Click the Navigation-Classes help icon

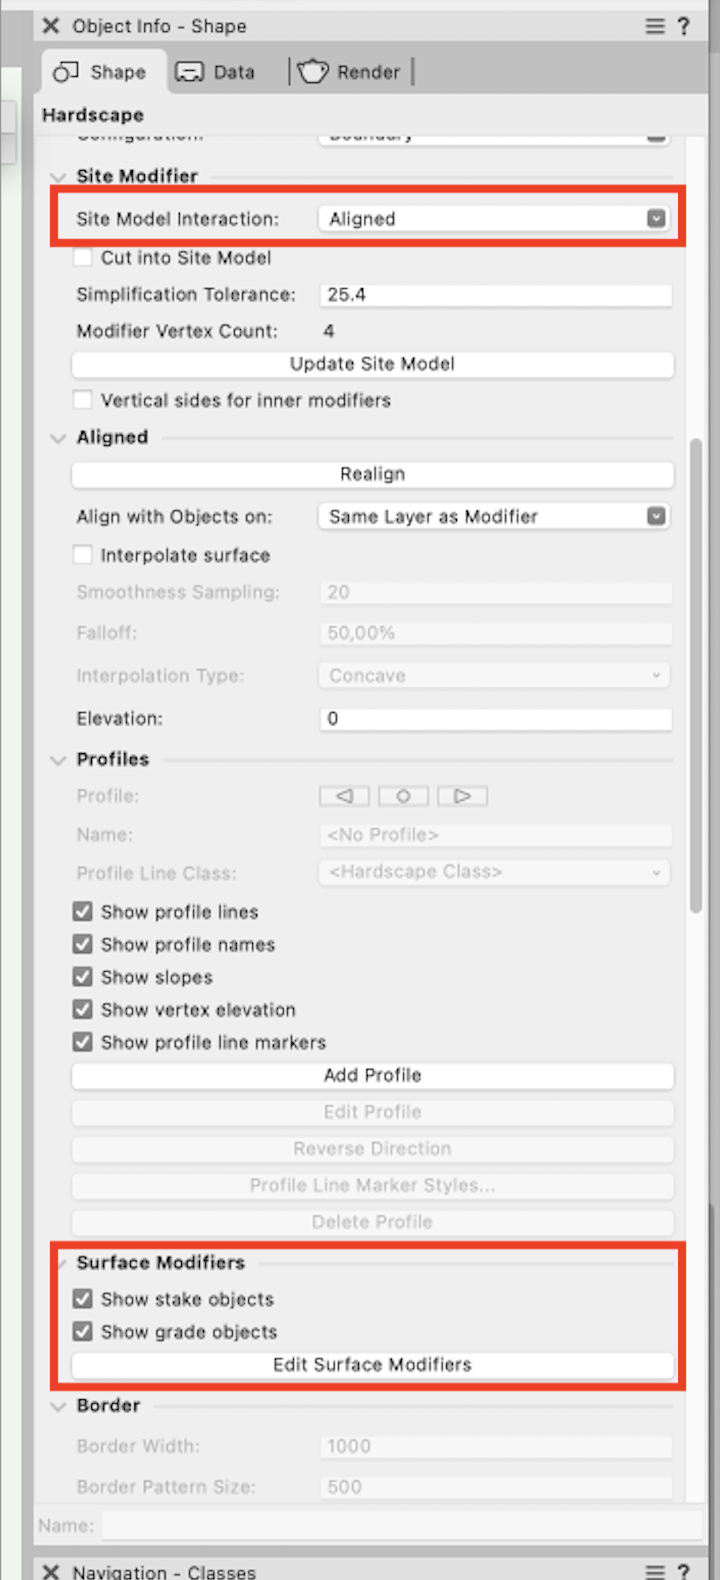[684, 1571]
